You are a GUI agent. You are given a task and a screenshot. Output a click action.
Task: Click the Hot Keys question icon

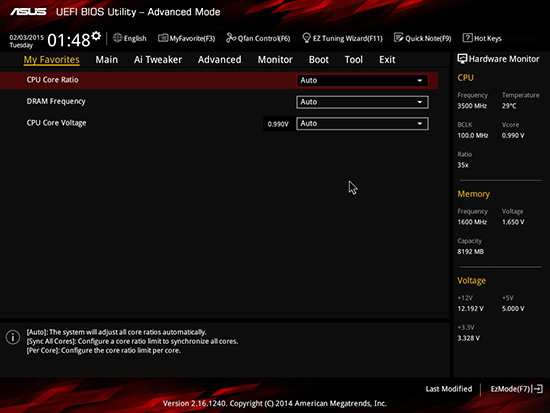coord(467,38)
